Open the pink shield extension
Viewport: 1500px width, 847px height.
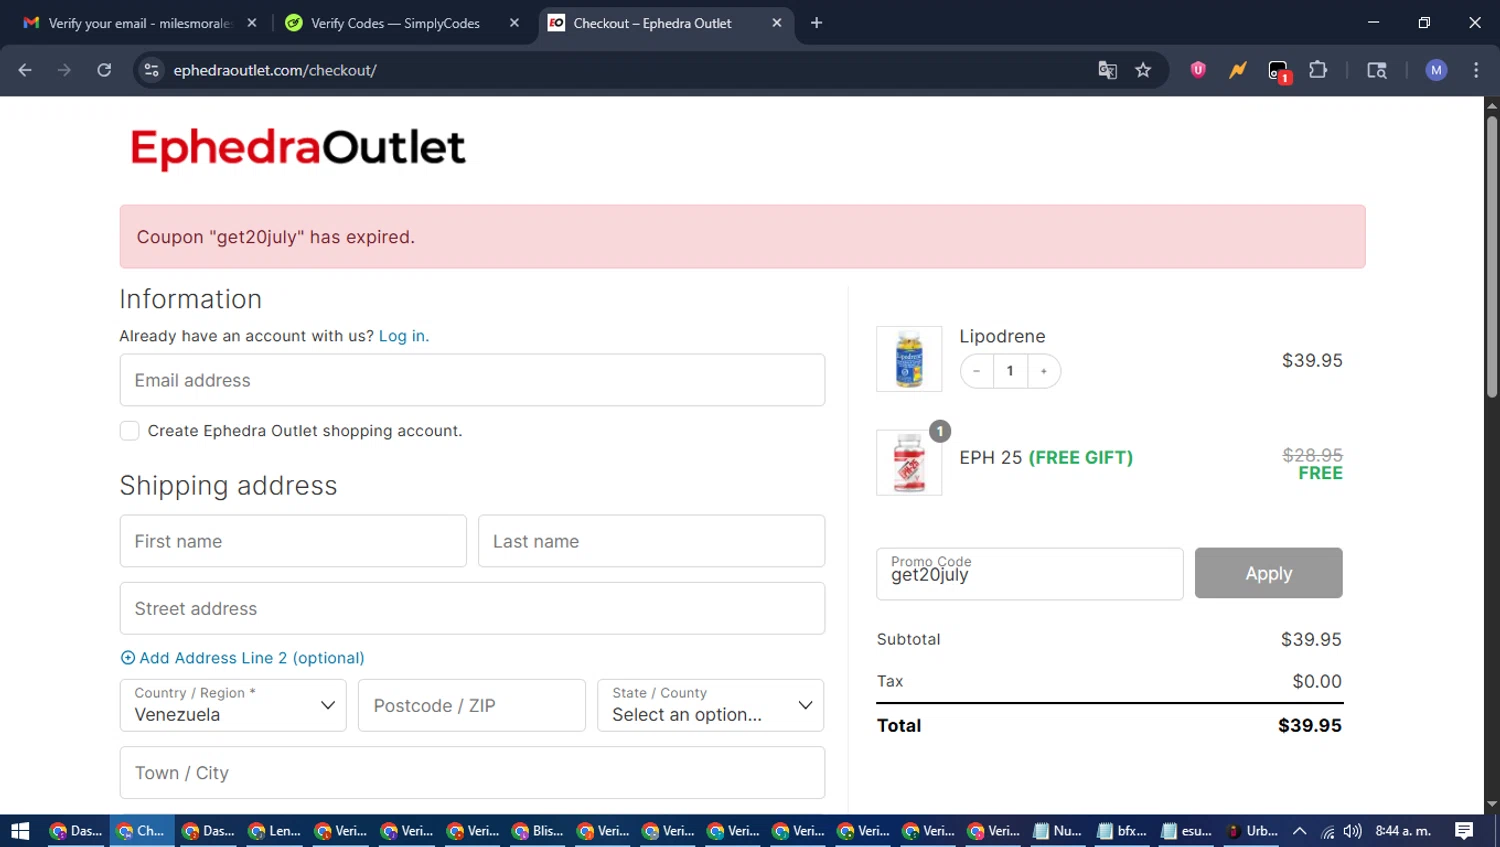[1198, 70]
